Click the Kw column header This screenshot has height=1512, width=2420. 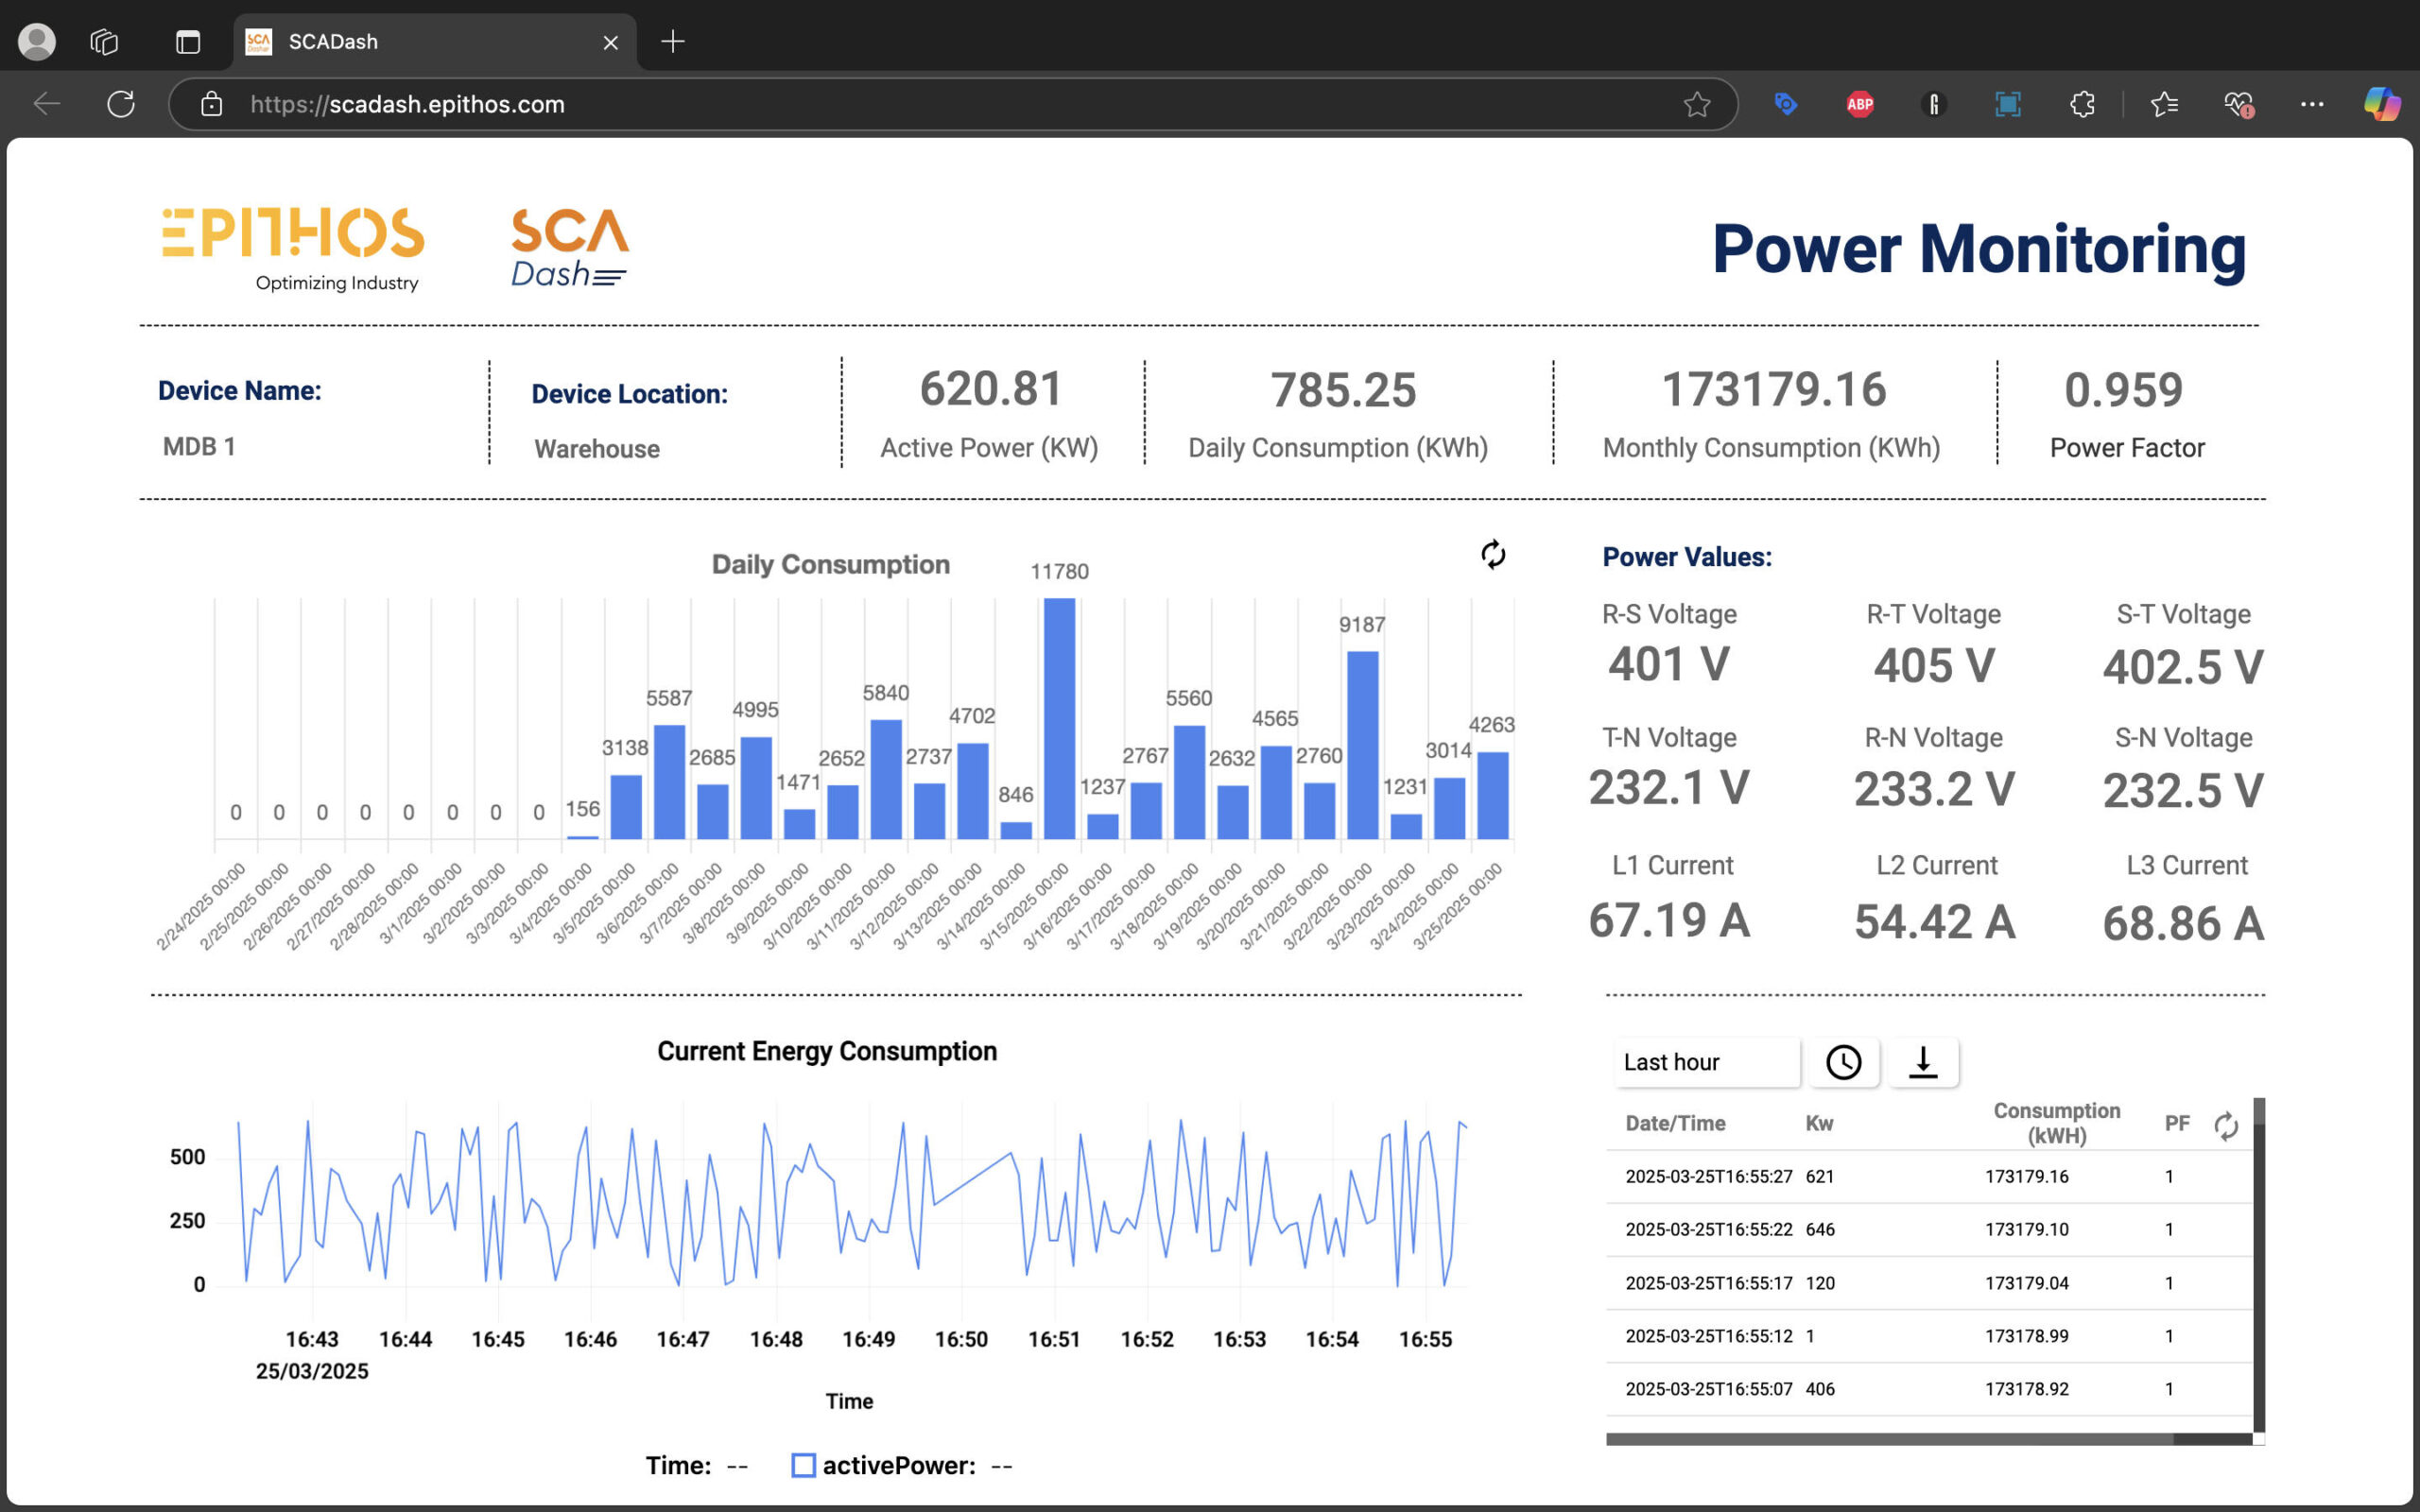1819,1123
